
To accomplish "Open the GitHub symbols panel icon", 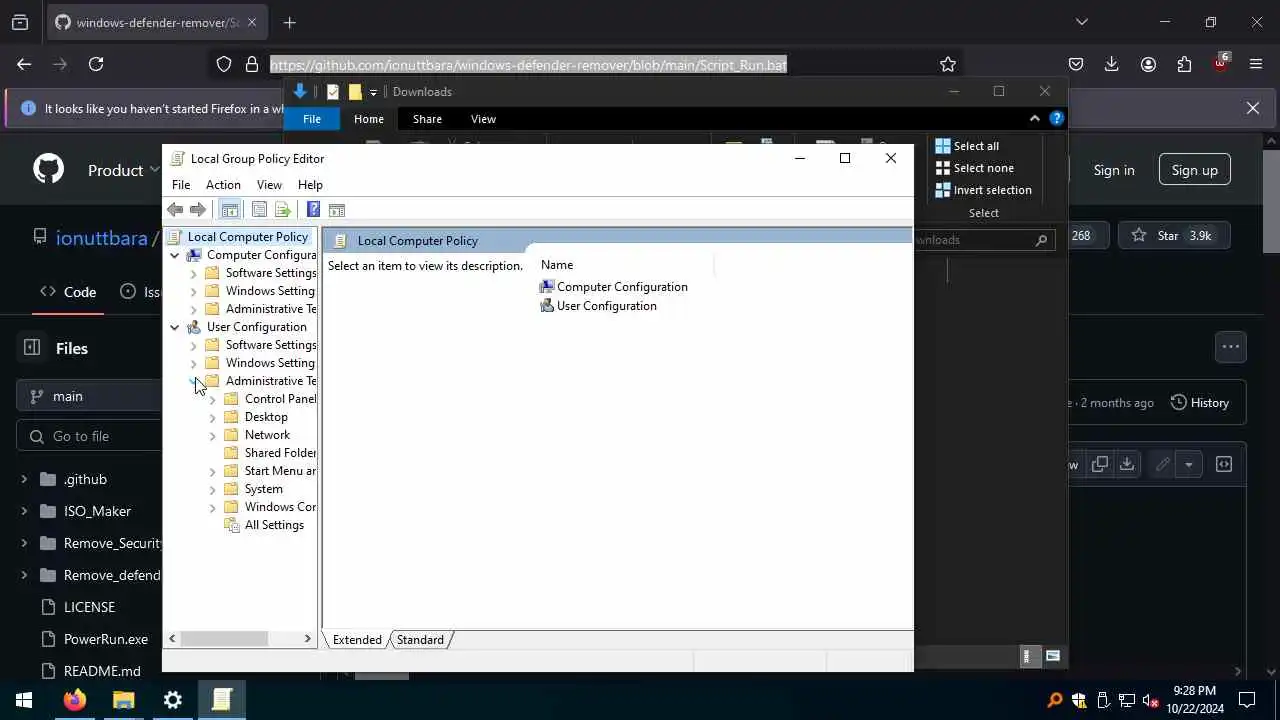I will [x=1224, y=464].
